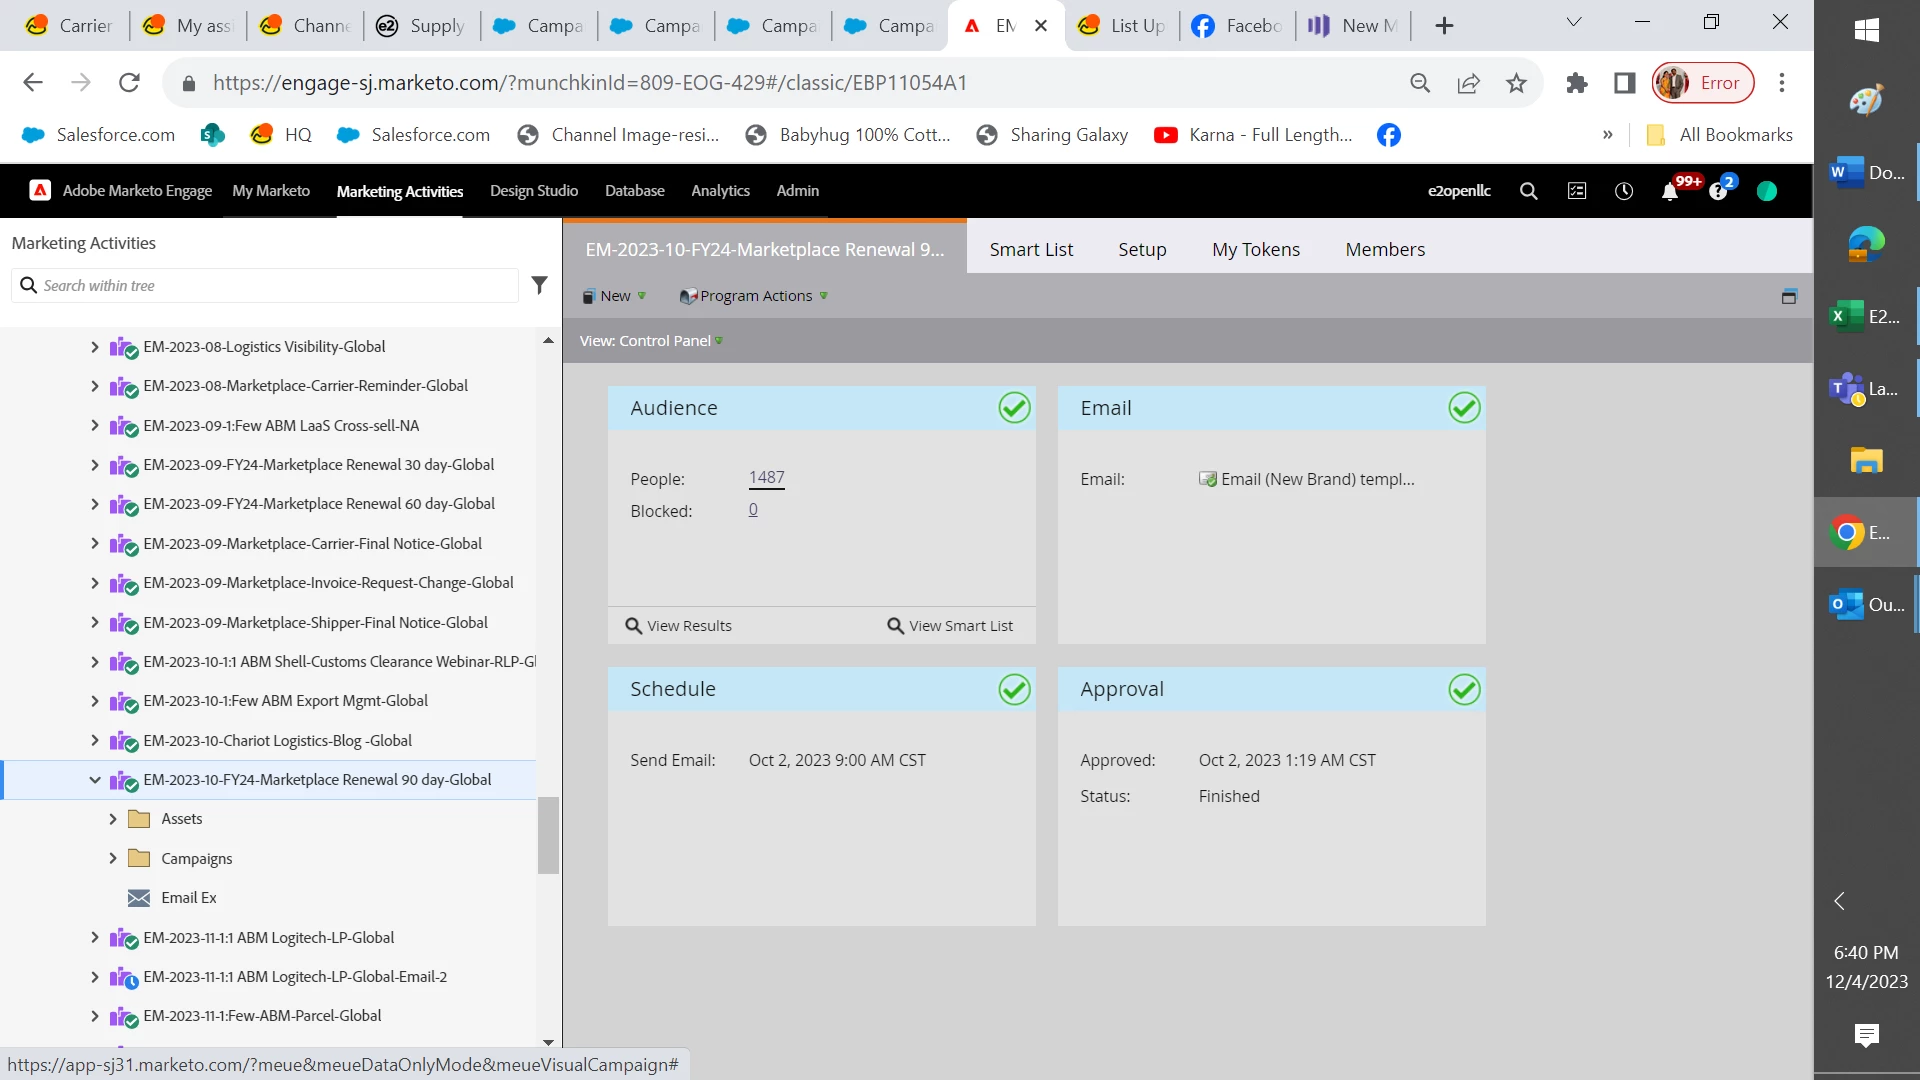Click the Adobe Marketo Engage logo
Viewport: 1920px width, 1080px height.
[40, 190]
